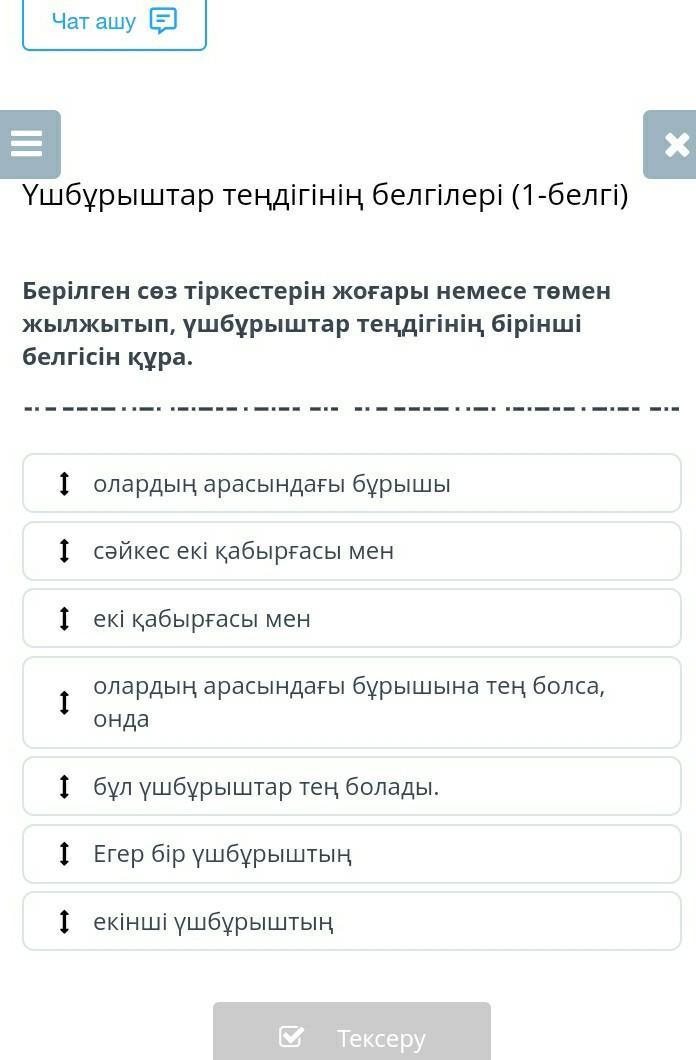This screenshot has height=1060, width=696.
Task: Select phrase item екі қабырғасы мен
Action: (x=352, y=618)
